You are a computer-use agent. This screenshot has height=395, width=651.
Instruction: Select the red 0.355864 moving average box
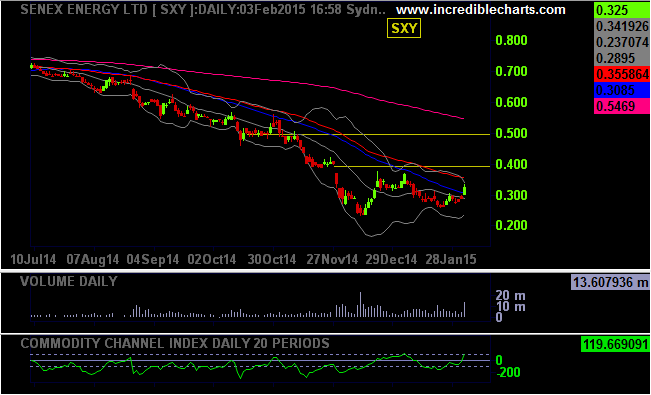coord(622,74)
